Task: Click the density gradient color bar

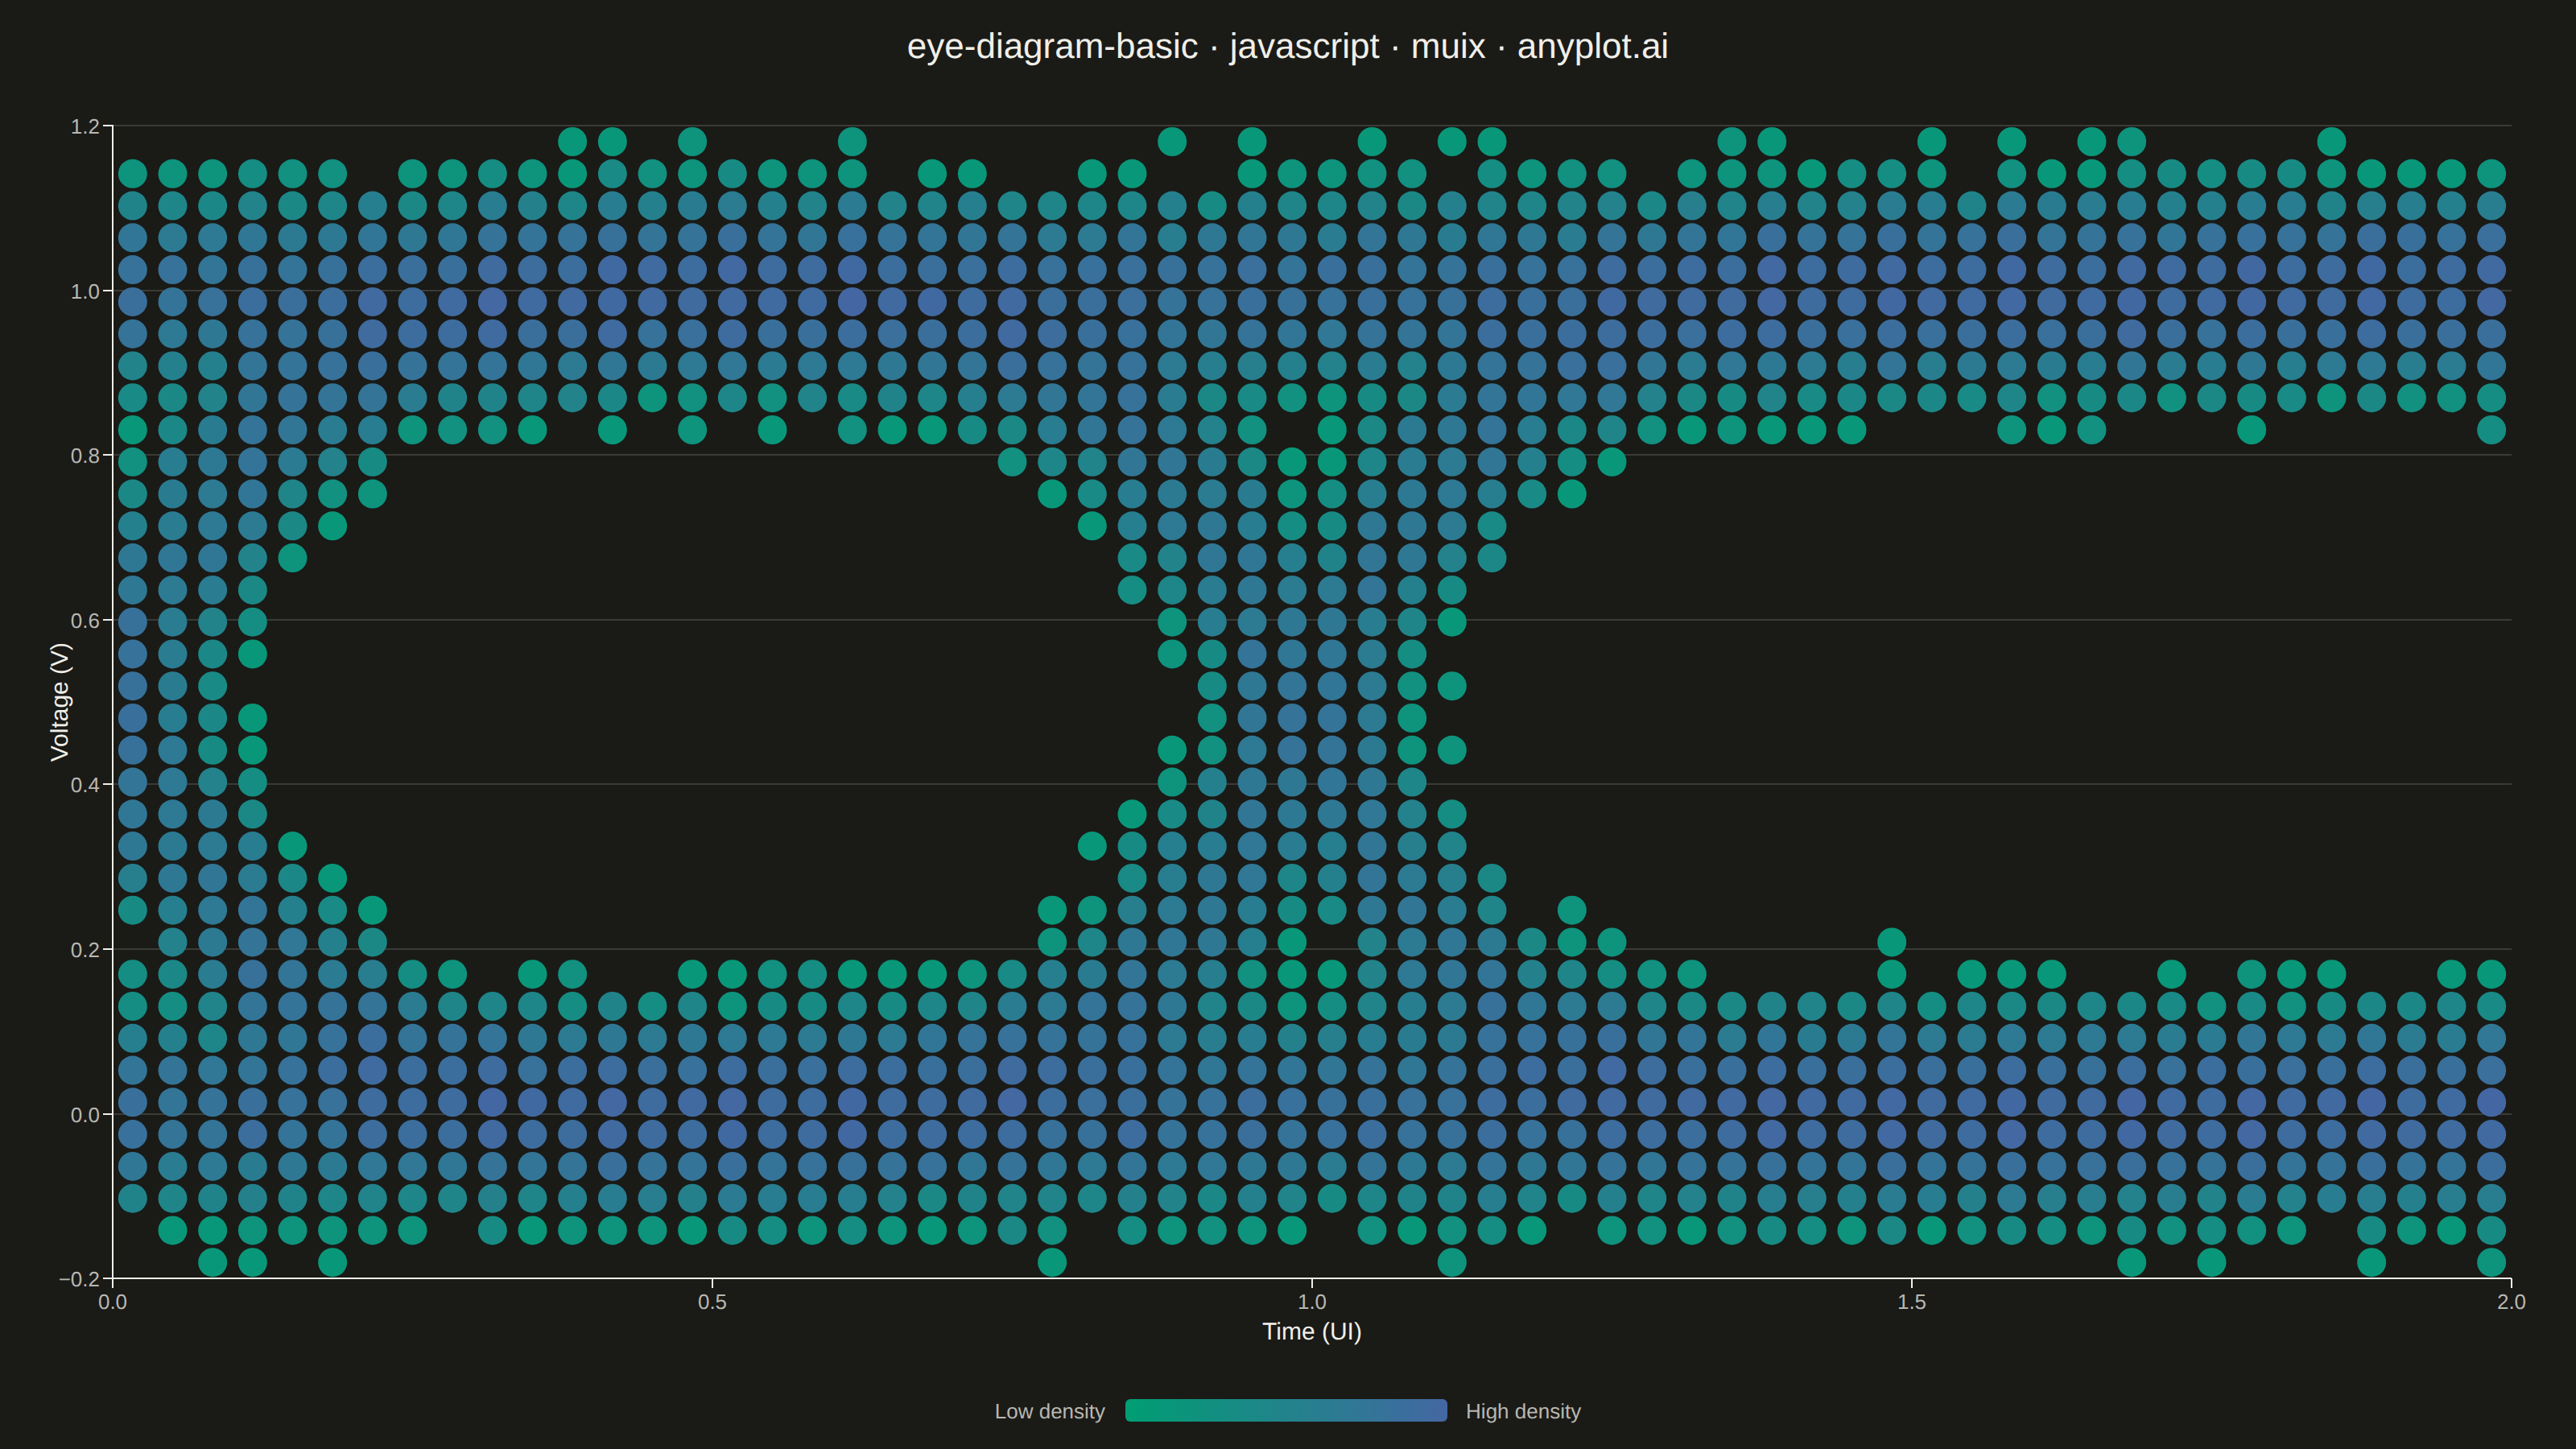Action: point(1286,1410)
